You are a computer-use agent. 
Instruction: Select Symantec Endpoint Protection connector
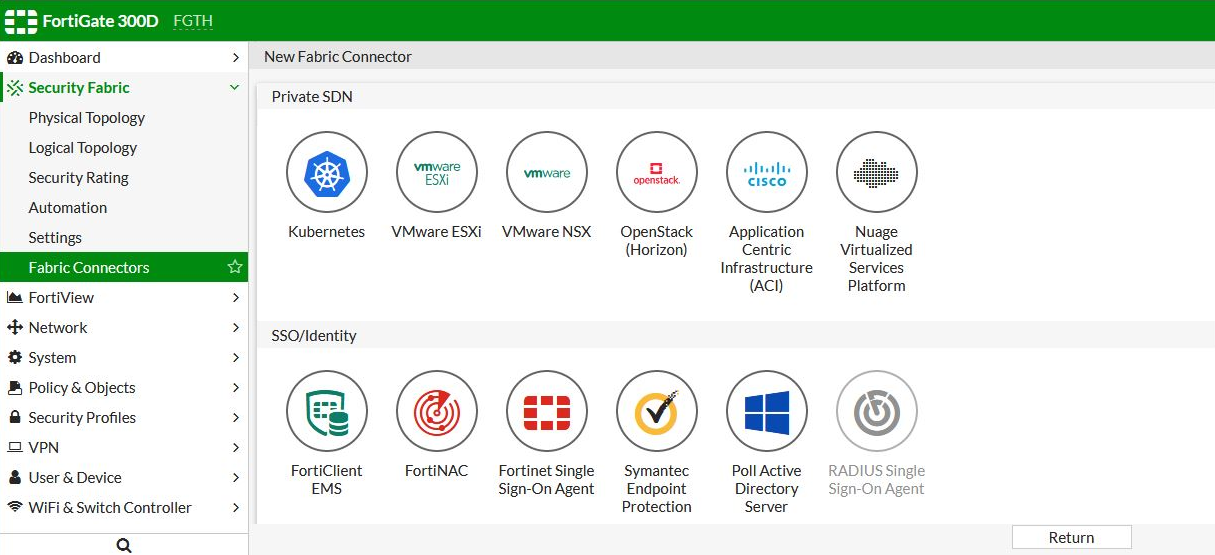[x=657, y=412]
